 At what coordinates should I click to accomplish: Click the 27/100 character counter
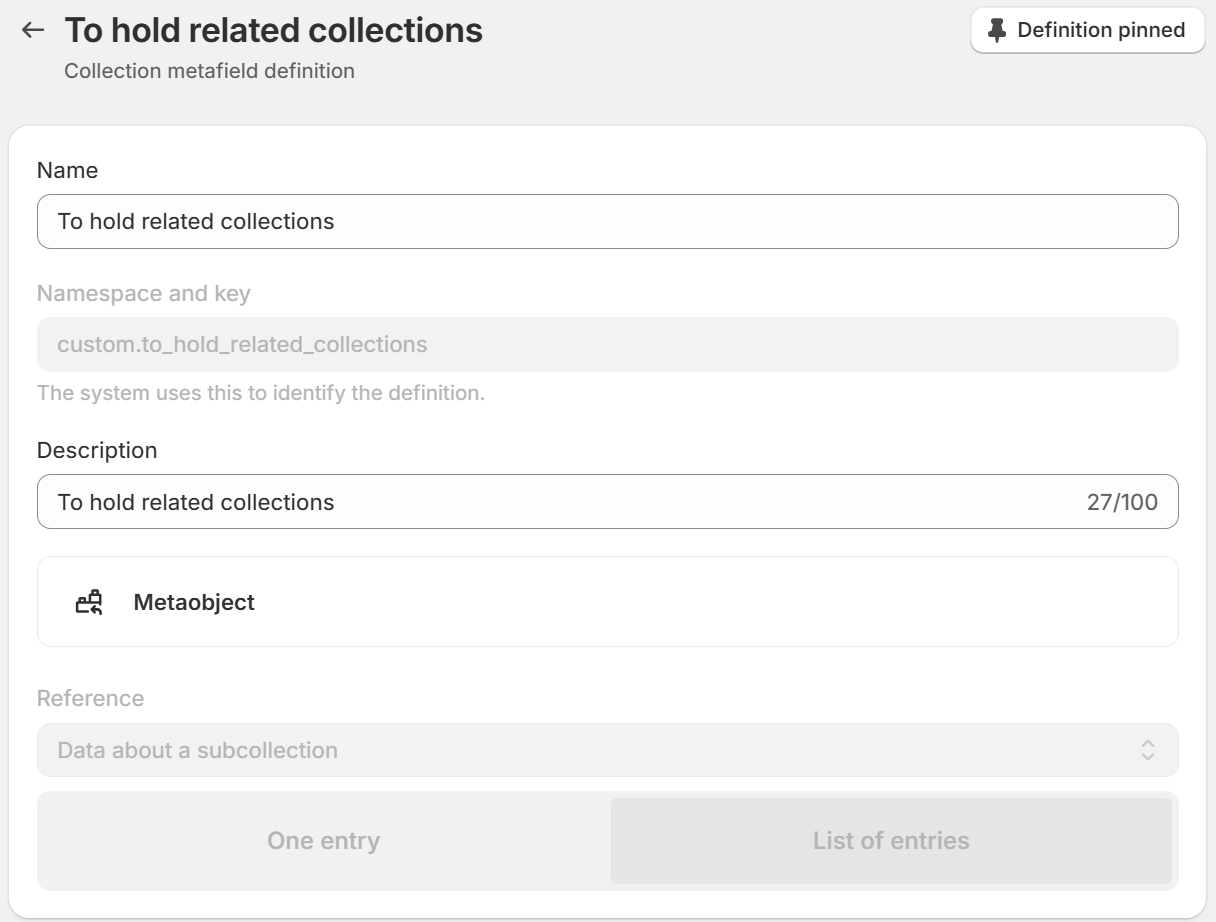1122,502
